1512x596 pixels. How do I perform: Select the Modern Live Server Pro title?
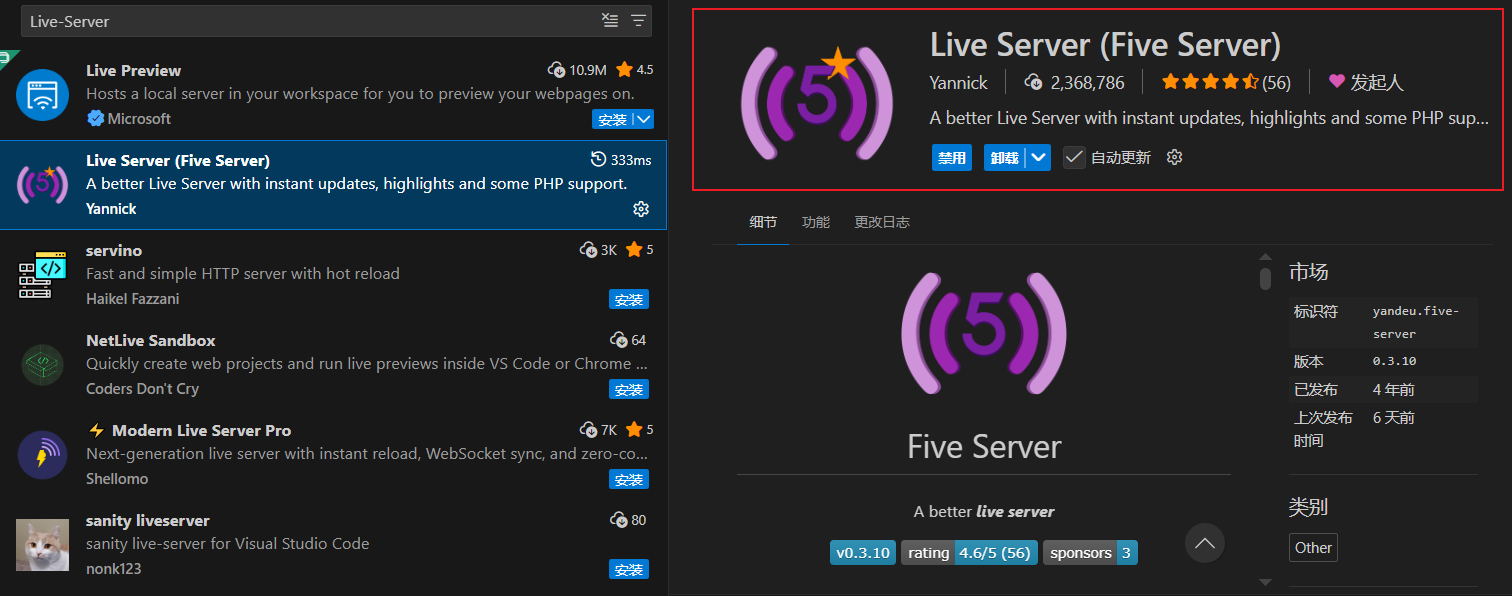coord(201,430)
